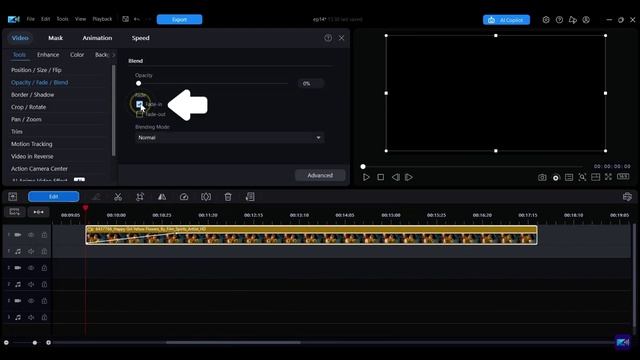640x360 pixels.
Task: Enable the Fade-out checkbox
Action: point(140,114)
